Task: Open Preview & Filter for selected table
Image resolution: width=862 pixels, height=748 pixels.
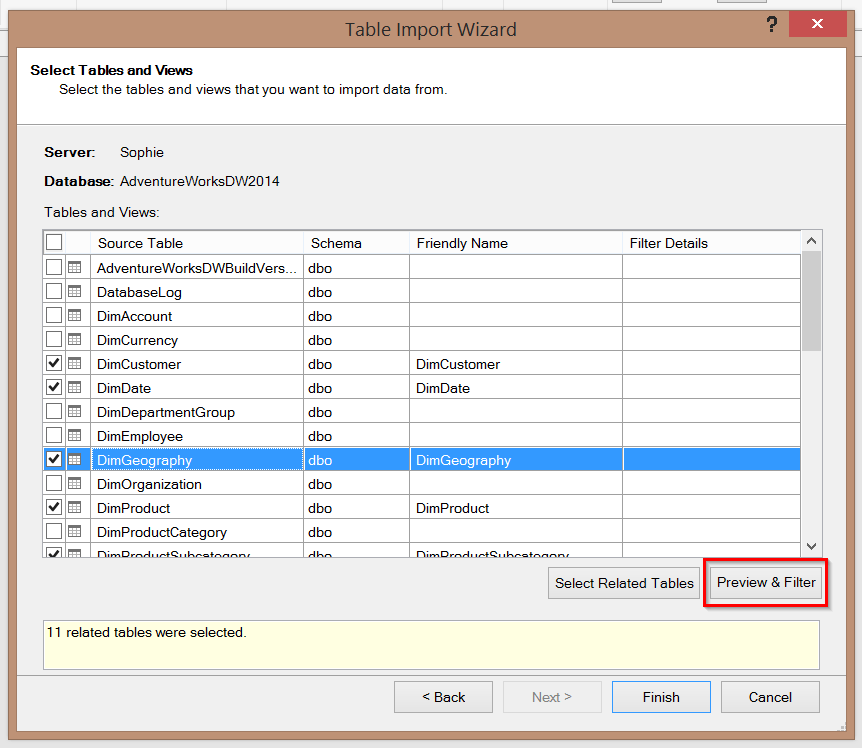Action: point(766,583)
